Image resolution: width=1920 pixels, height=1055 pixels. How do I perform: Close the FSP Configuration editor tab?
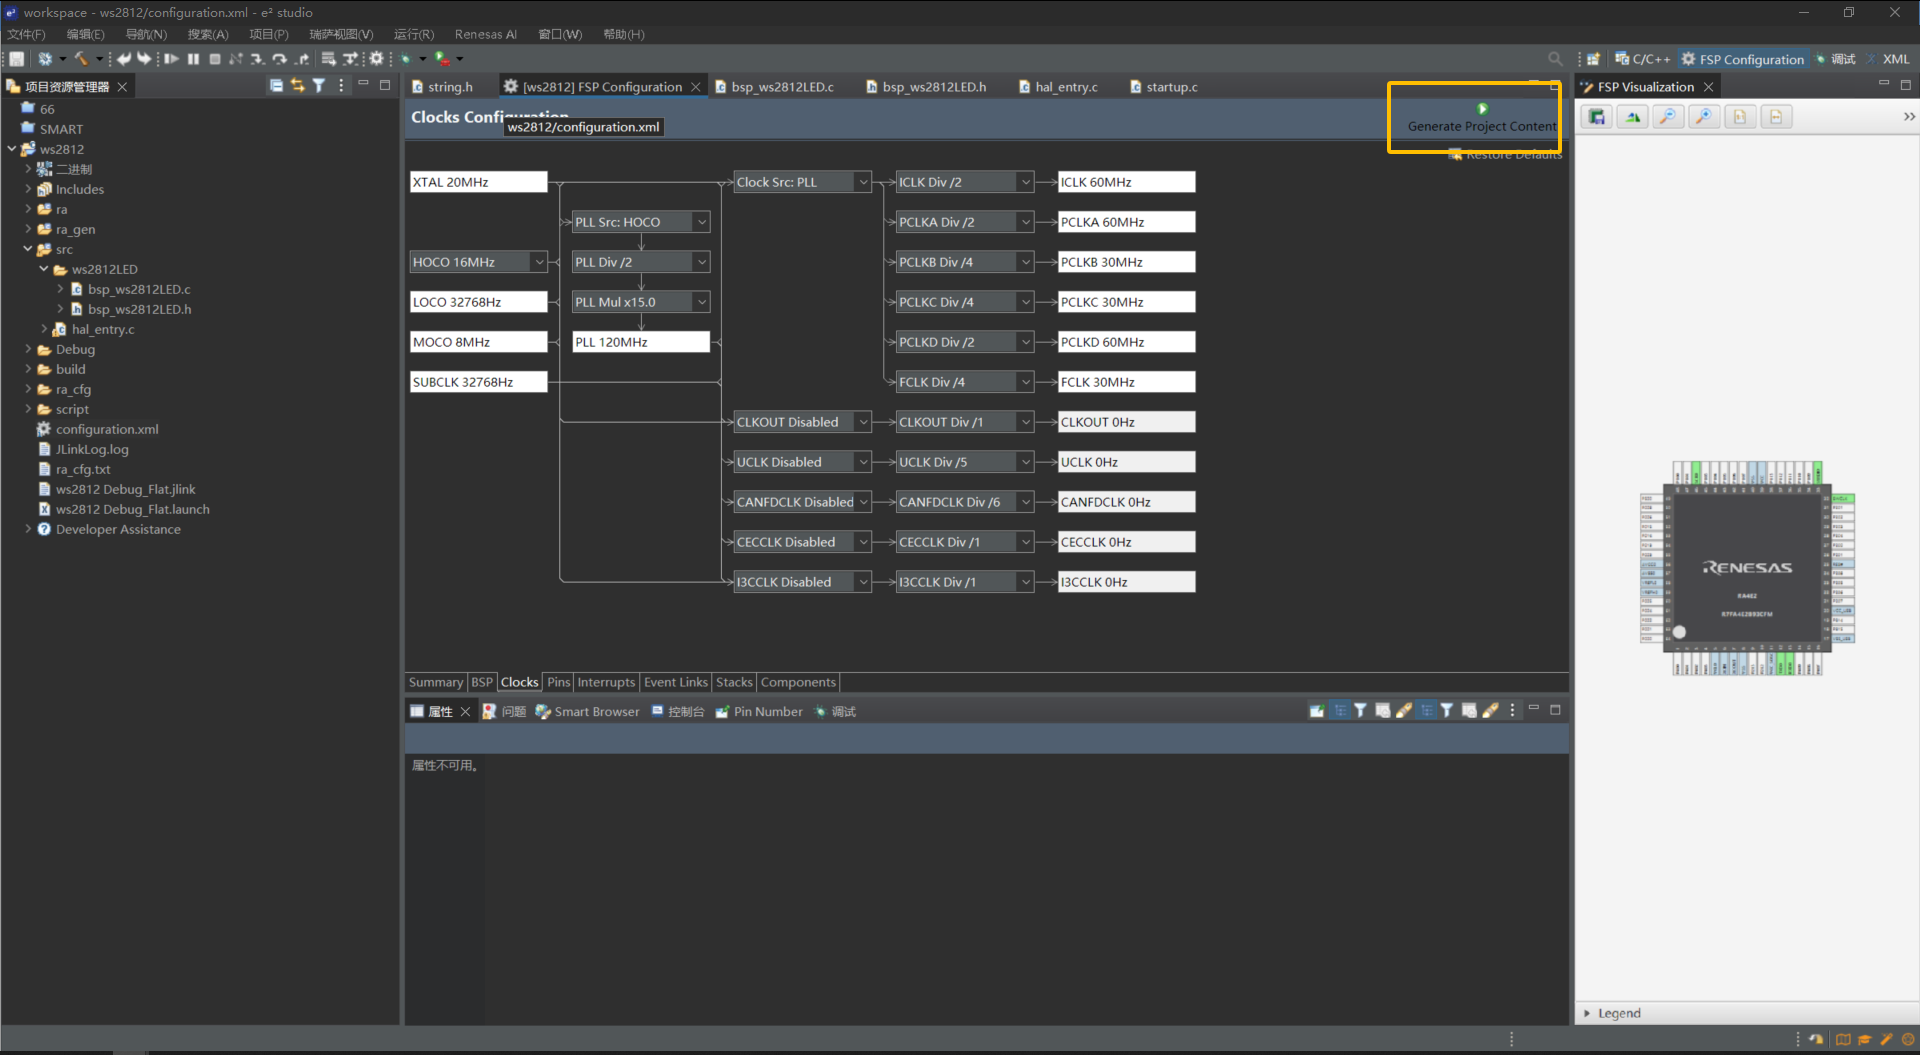pos(696,87)
